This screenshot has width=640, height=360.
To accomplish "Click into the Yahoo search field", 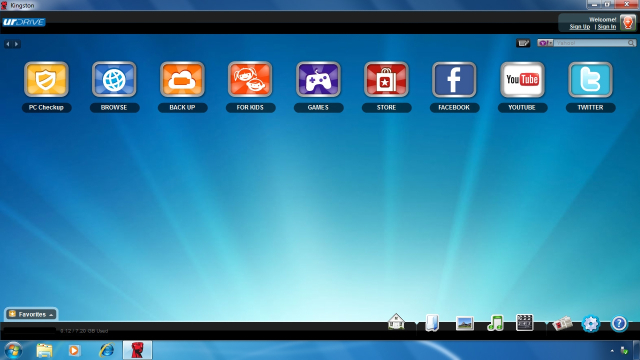I will tap(591, 43).
